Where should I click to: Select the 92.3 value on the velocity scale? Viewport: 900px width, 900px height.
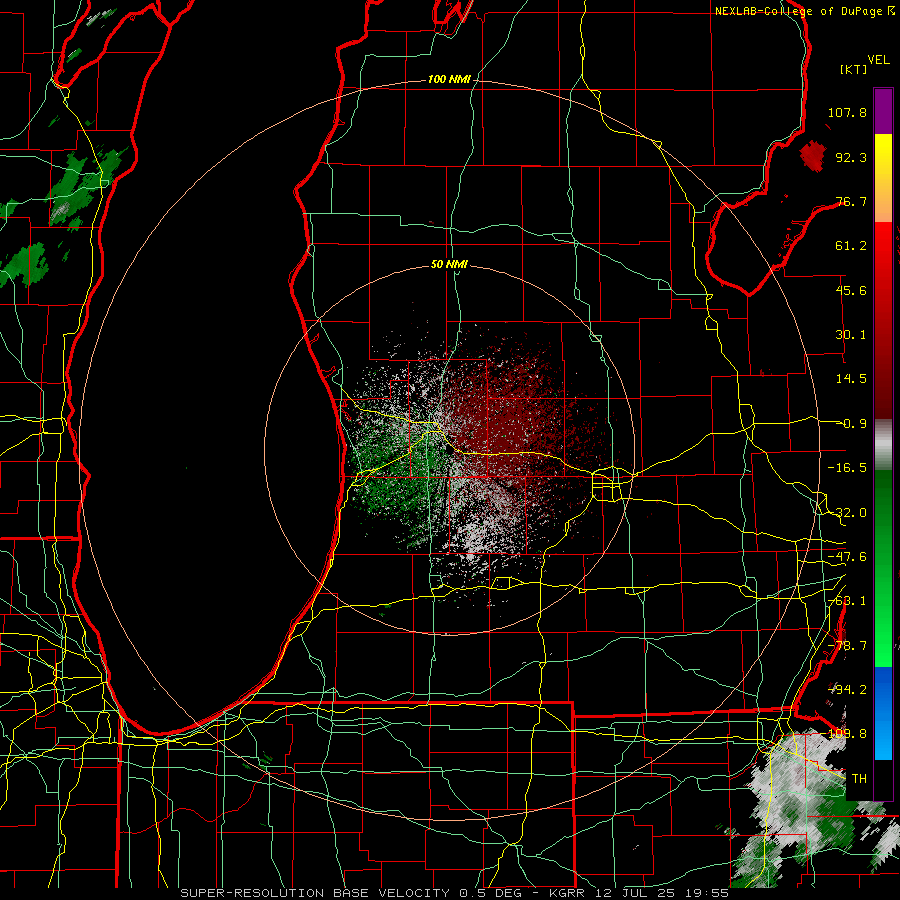pos(851,157)
